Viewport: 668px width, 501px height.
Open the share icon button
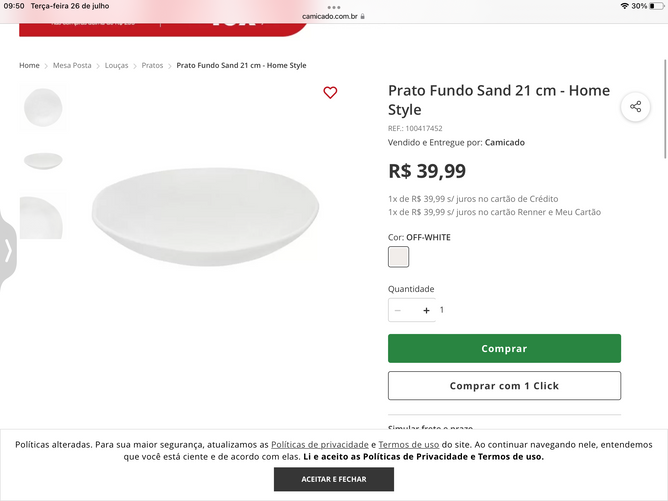pyautogui.click(x=635, y=106)
